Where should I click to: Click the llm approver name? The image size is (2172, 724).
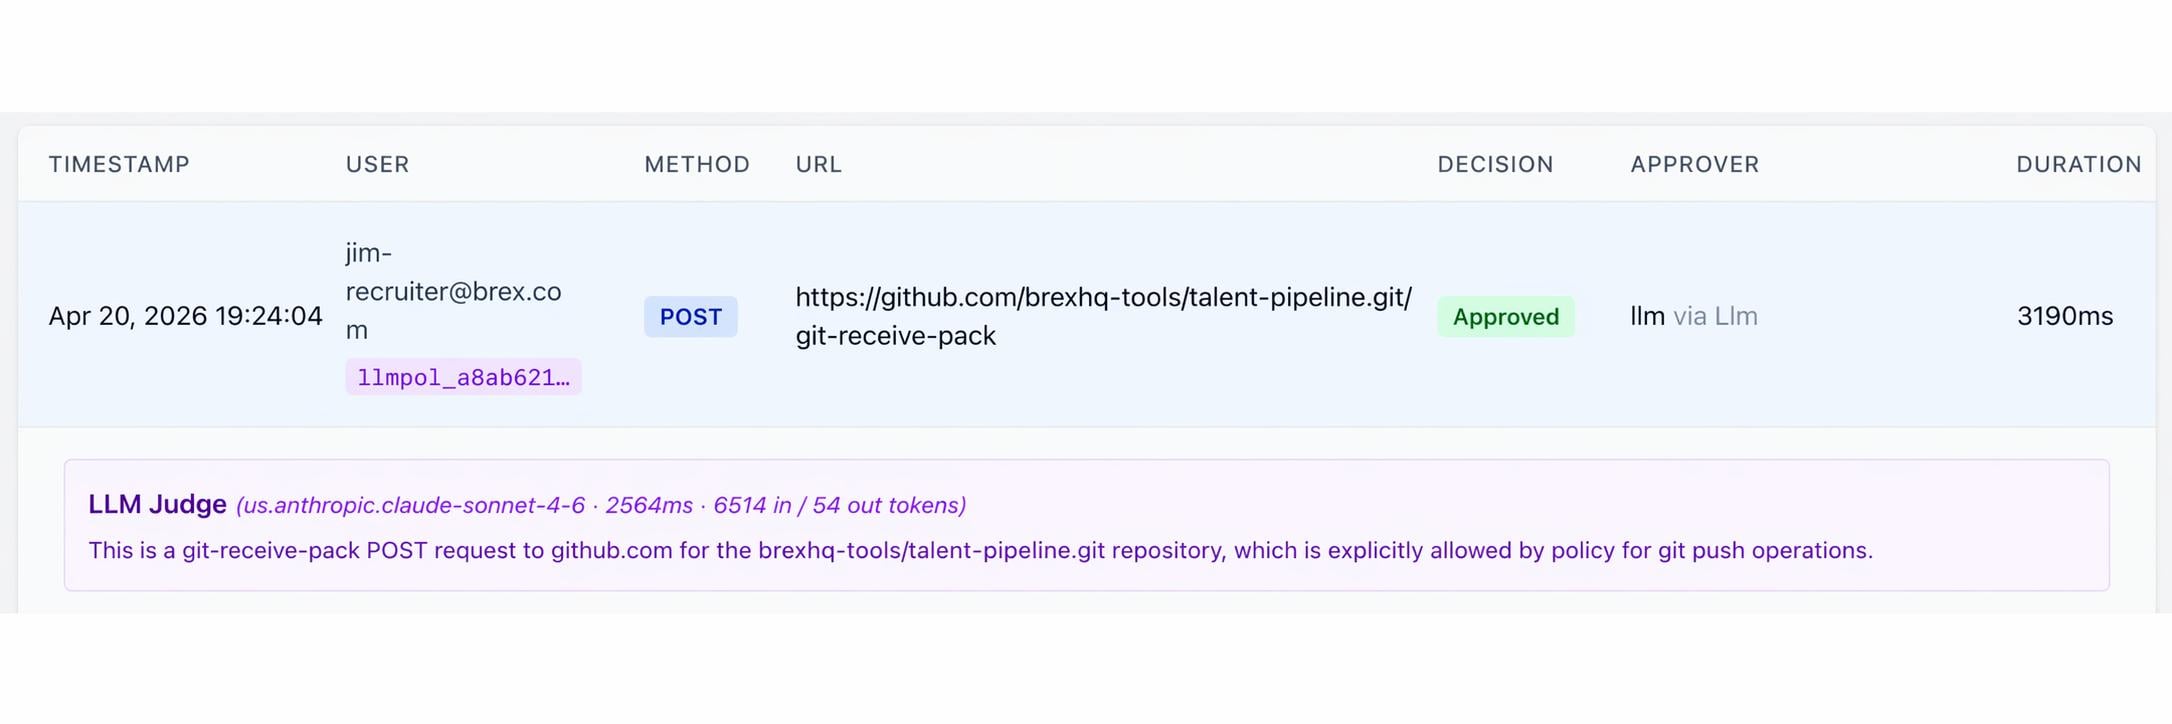click(x=1647, y=316)
